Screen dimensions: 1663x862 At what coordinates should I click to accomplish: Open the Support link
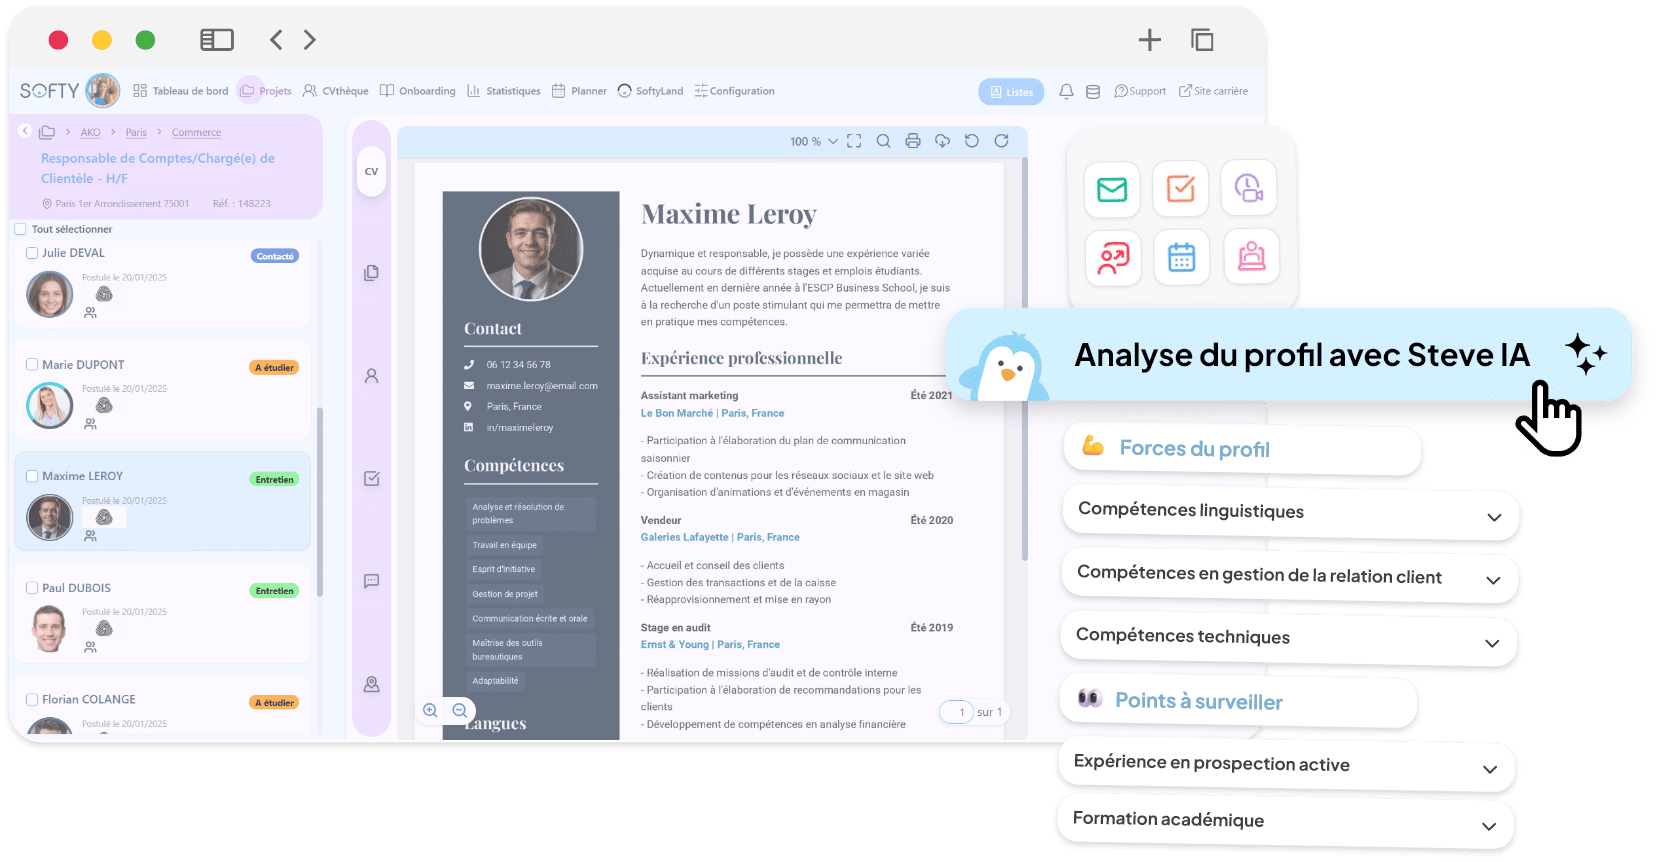[1140, 91]
